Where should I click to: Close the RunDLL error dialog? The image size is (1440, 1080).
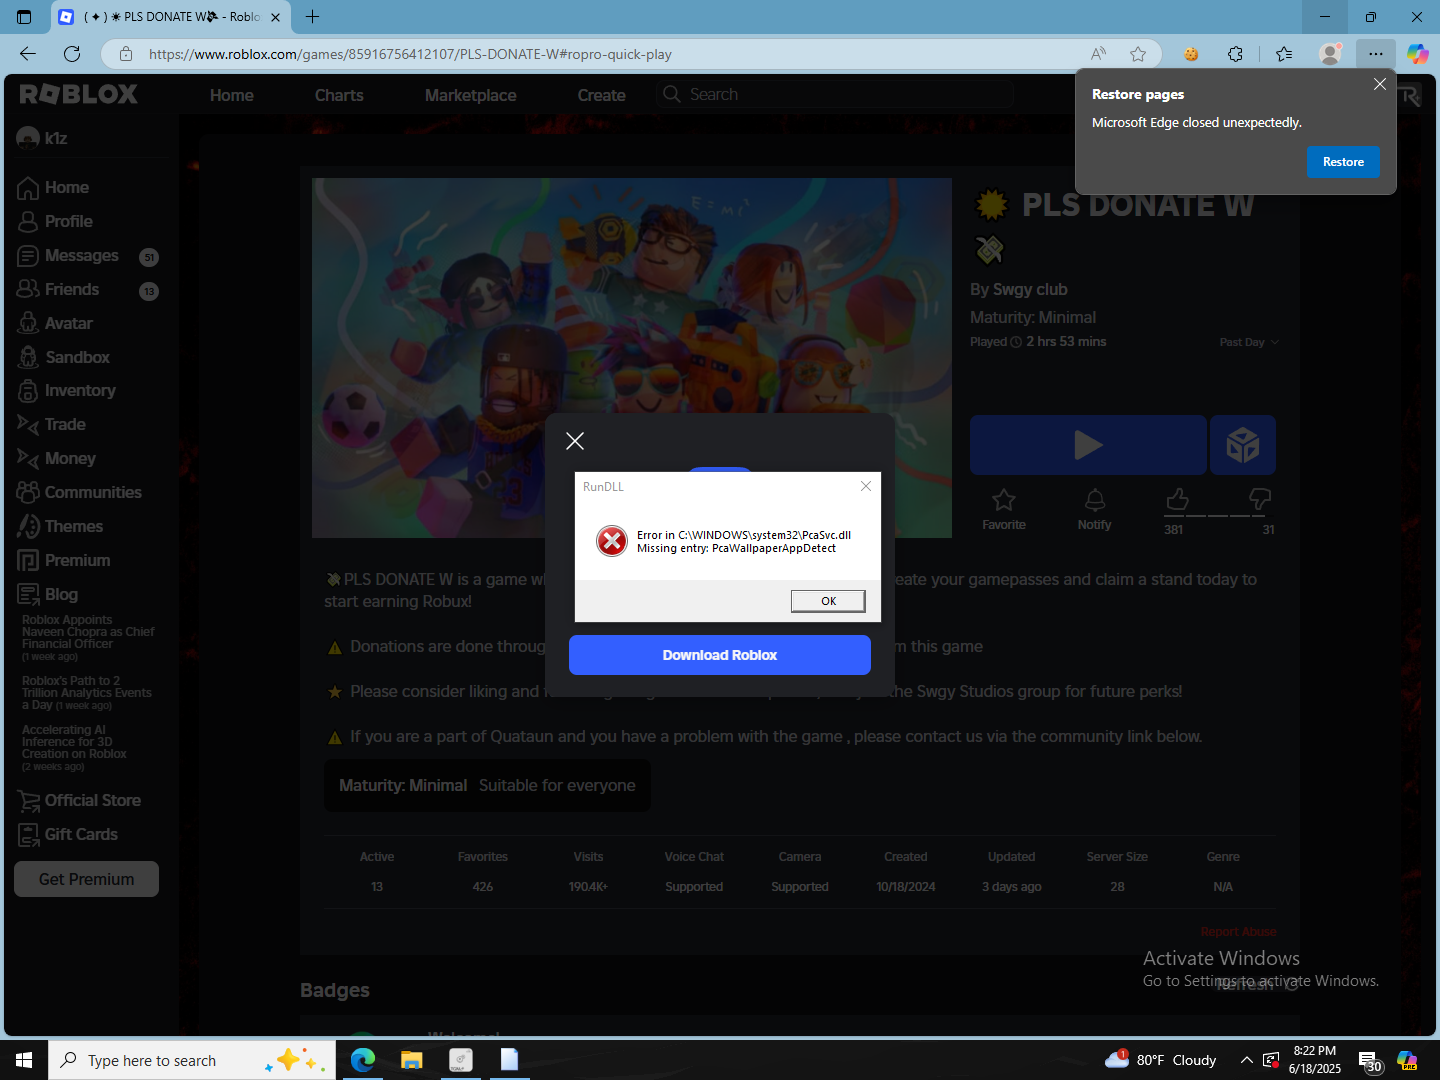tap(866, 486)
